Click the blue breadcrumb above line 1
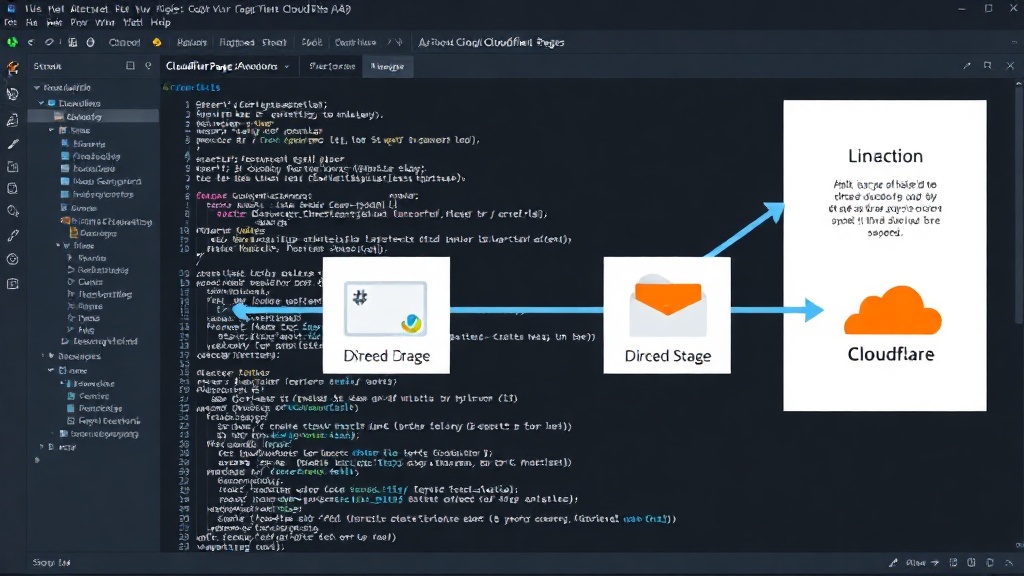 (191, 88)
